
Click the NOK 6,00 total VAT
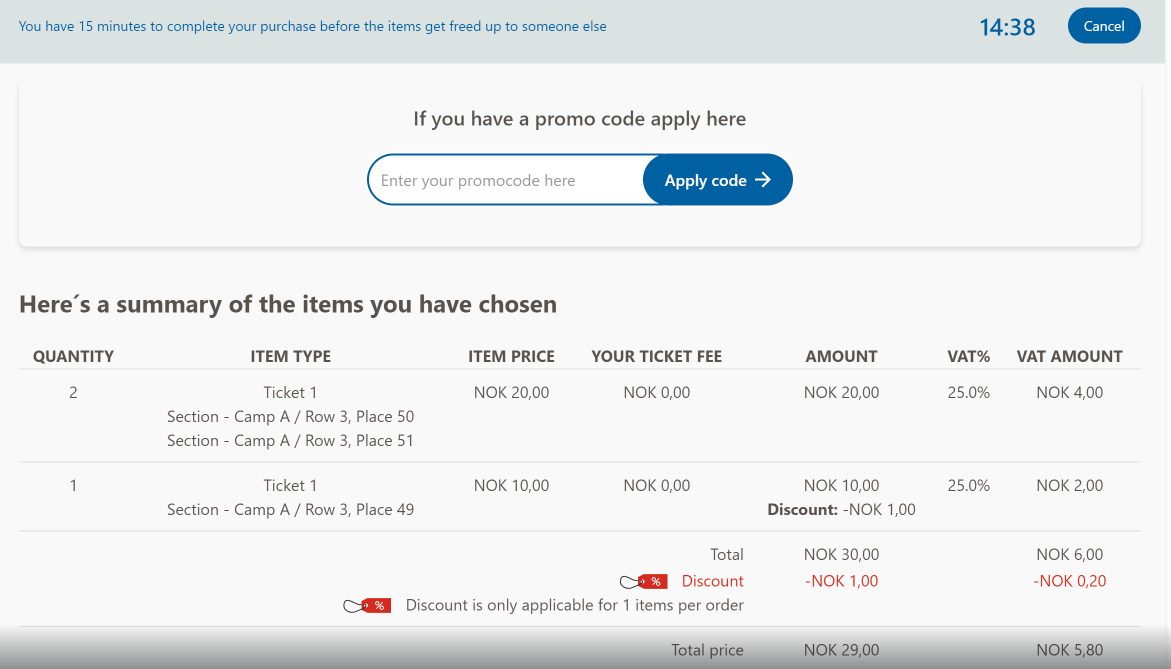1069,555
